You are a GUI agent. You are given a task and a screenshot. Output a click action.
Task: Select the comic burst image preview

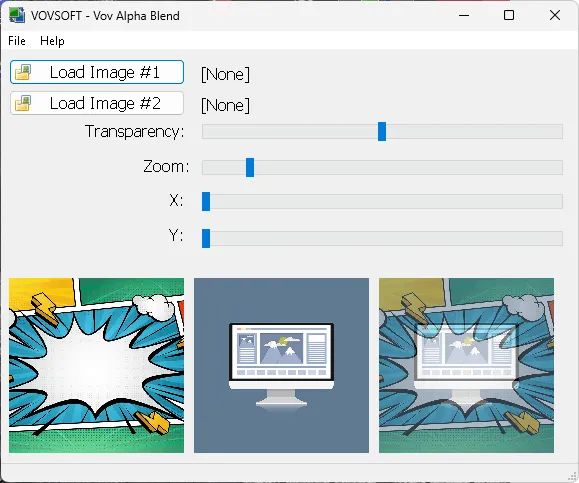[x=96, y=365]
